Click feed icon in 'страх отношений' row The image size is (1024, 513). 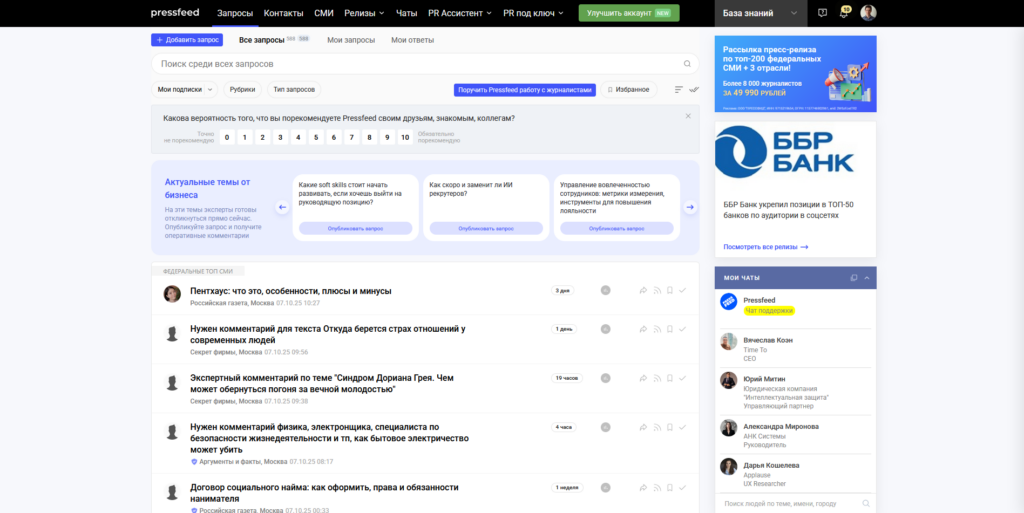coord(657,329)
